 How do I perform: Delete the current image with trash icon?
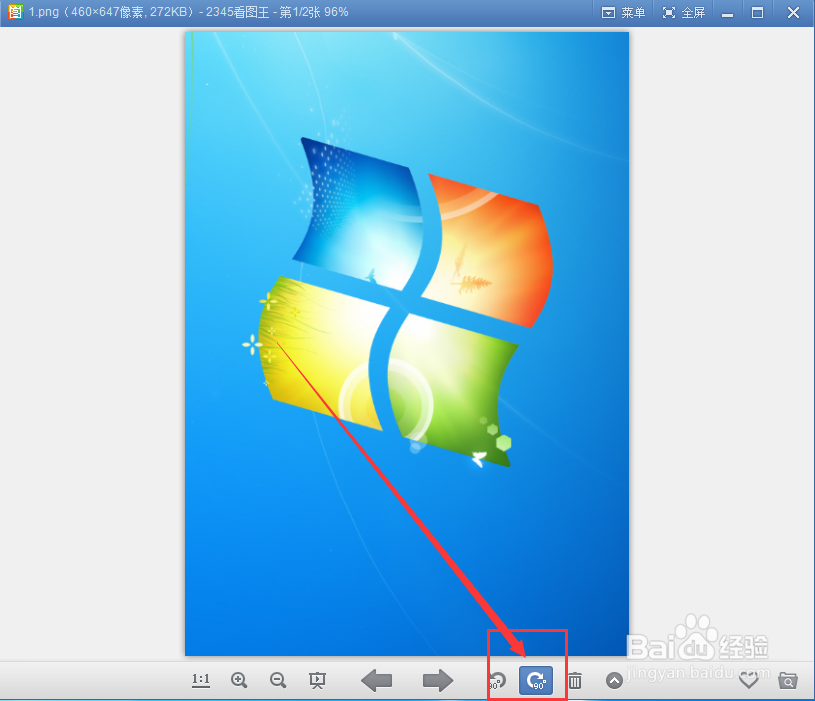click(575, 680)
